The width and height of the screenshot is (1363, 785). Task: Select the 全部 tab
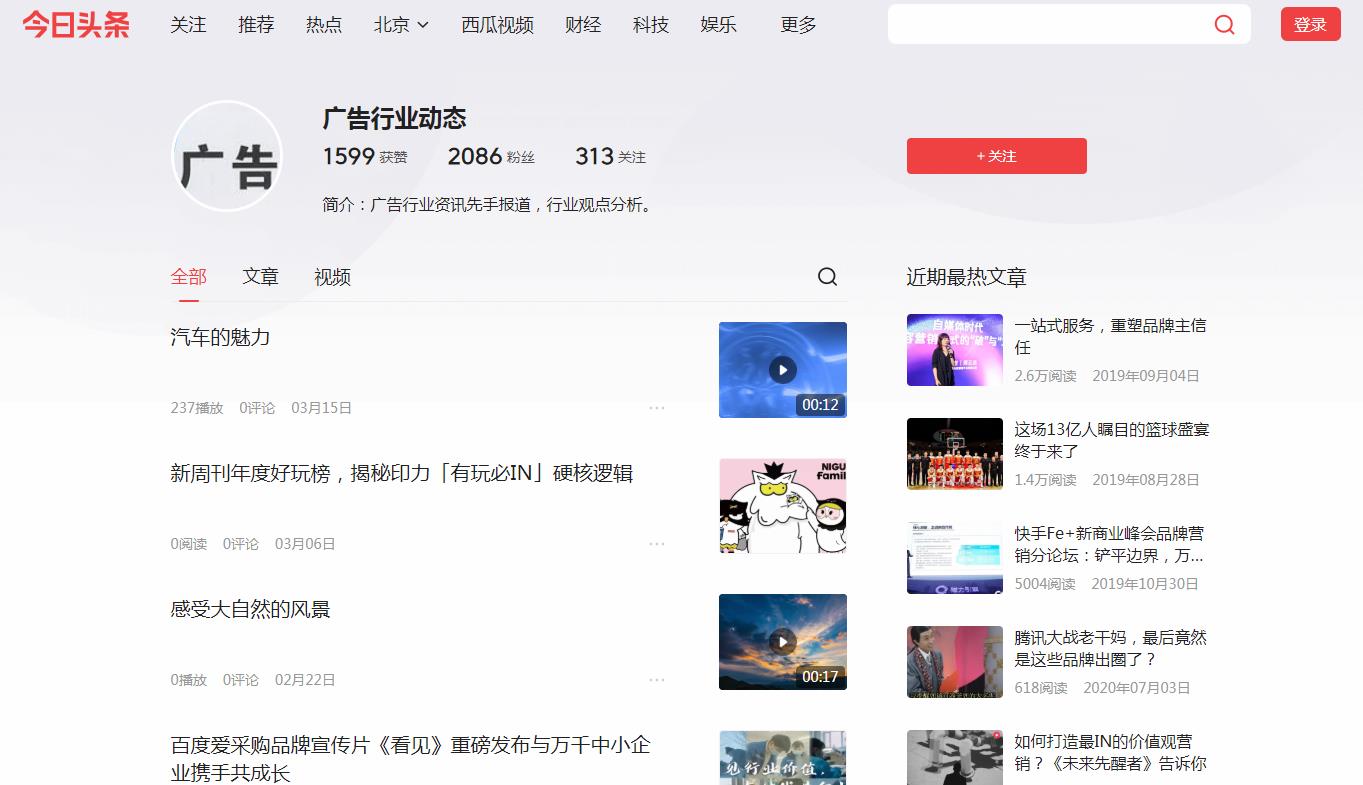pos(189,277)
